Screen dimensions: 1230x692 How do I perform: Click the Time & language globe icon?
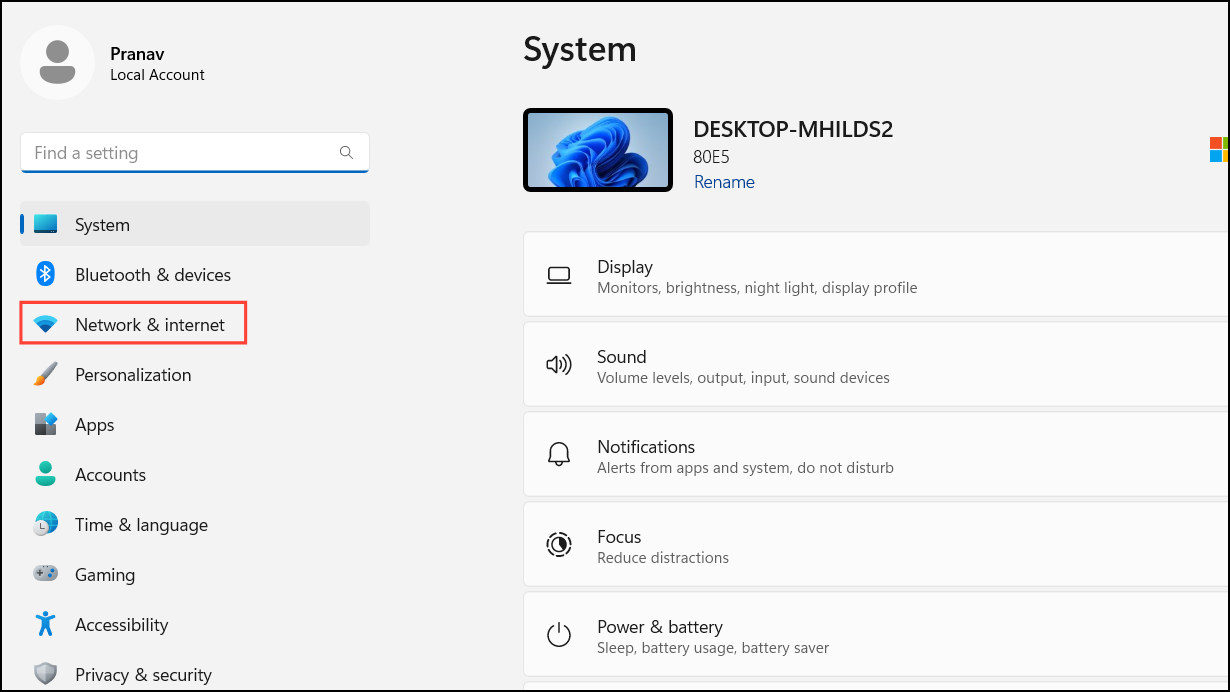tap(45, 524)
